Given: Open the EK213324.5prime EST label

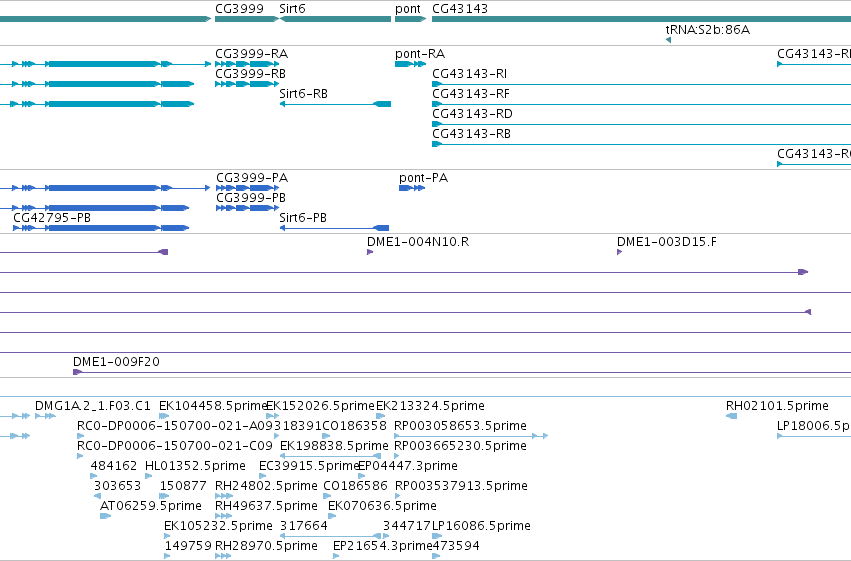Looking at the screenshot, I should click(x=430, y=406).
